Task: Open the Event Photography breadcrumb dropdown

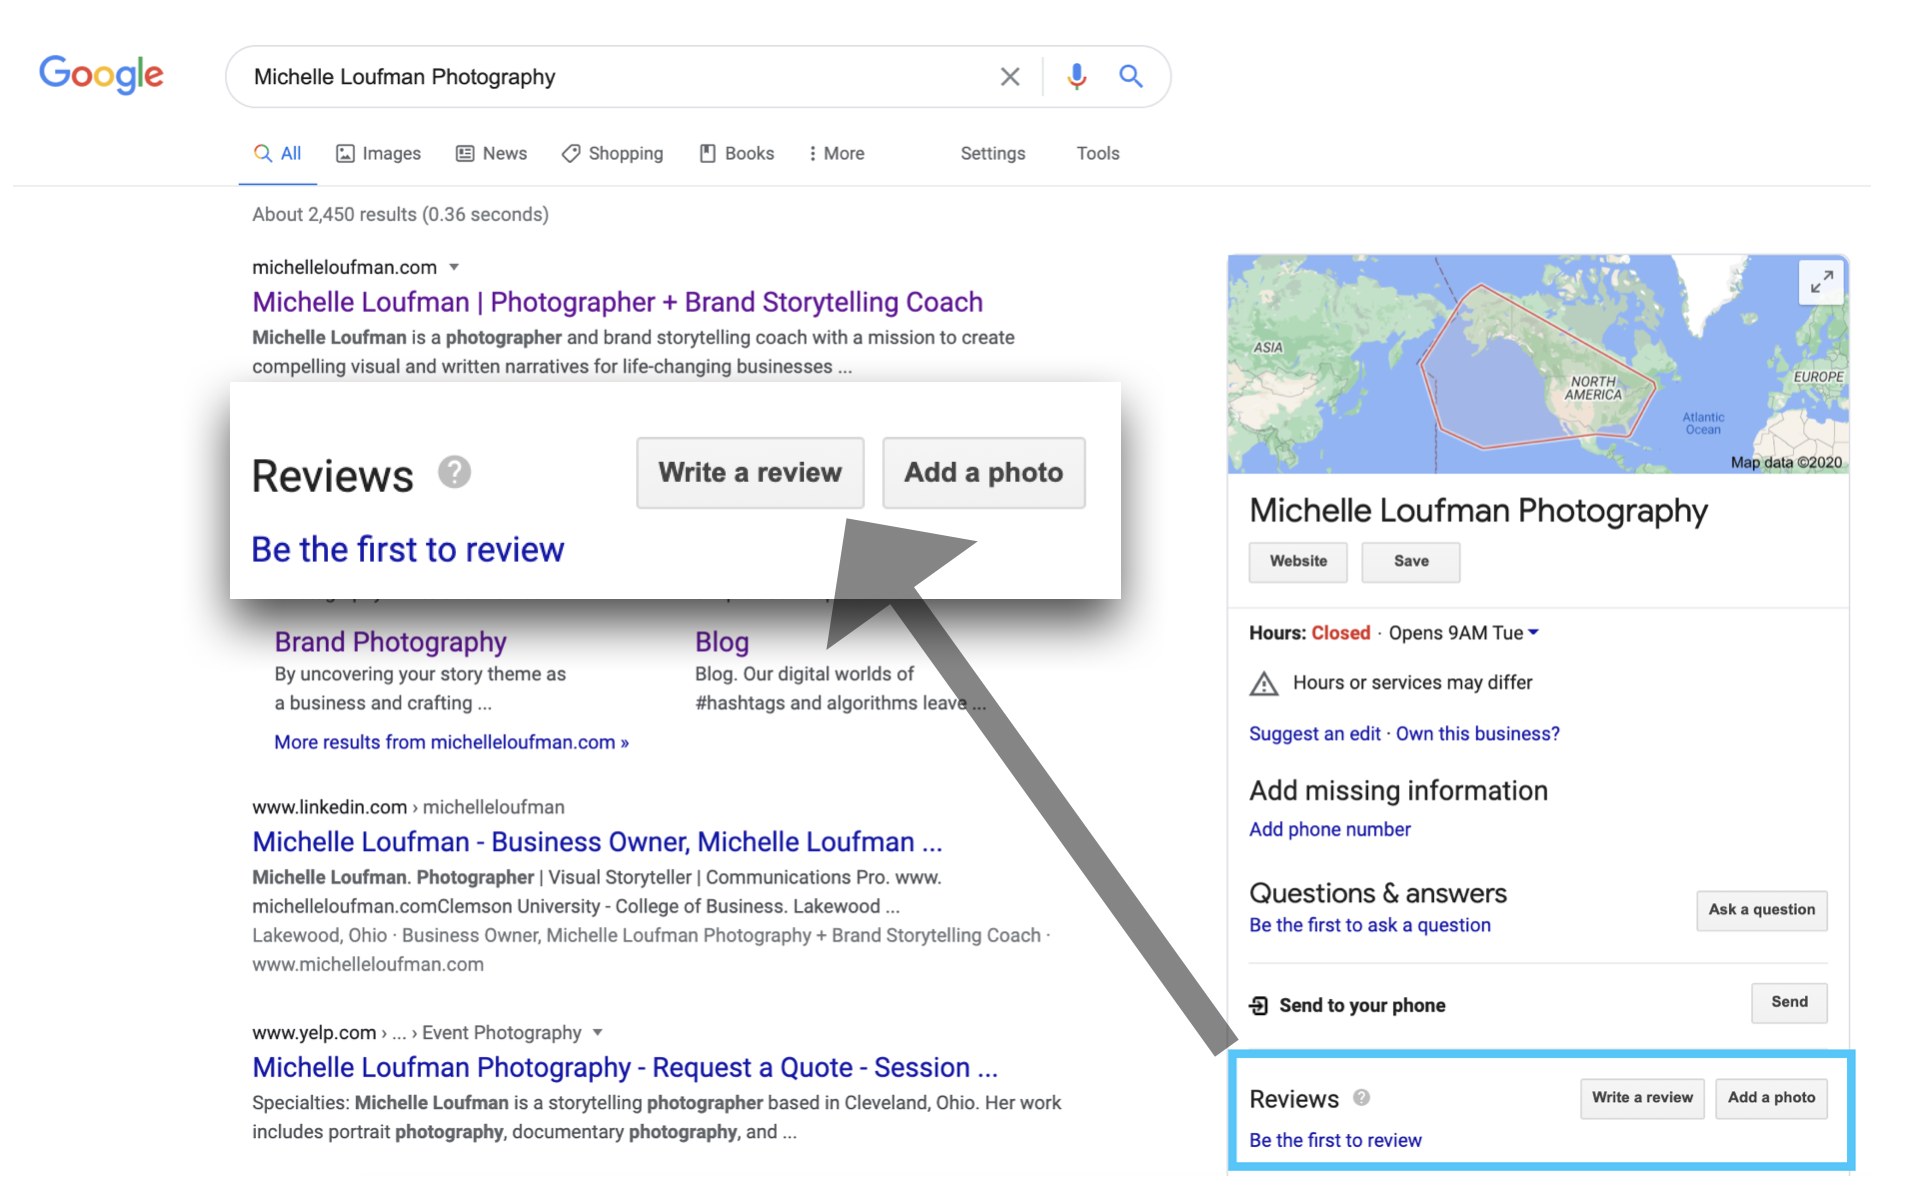Action: (x=597, y=1032)
